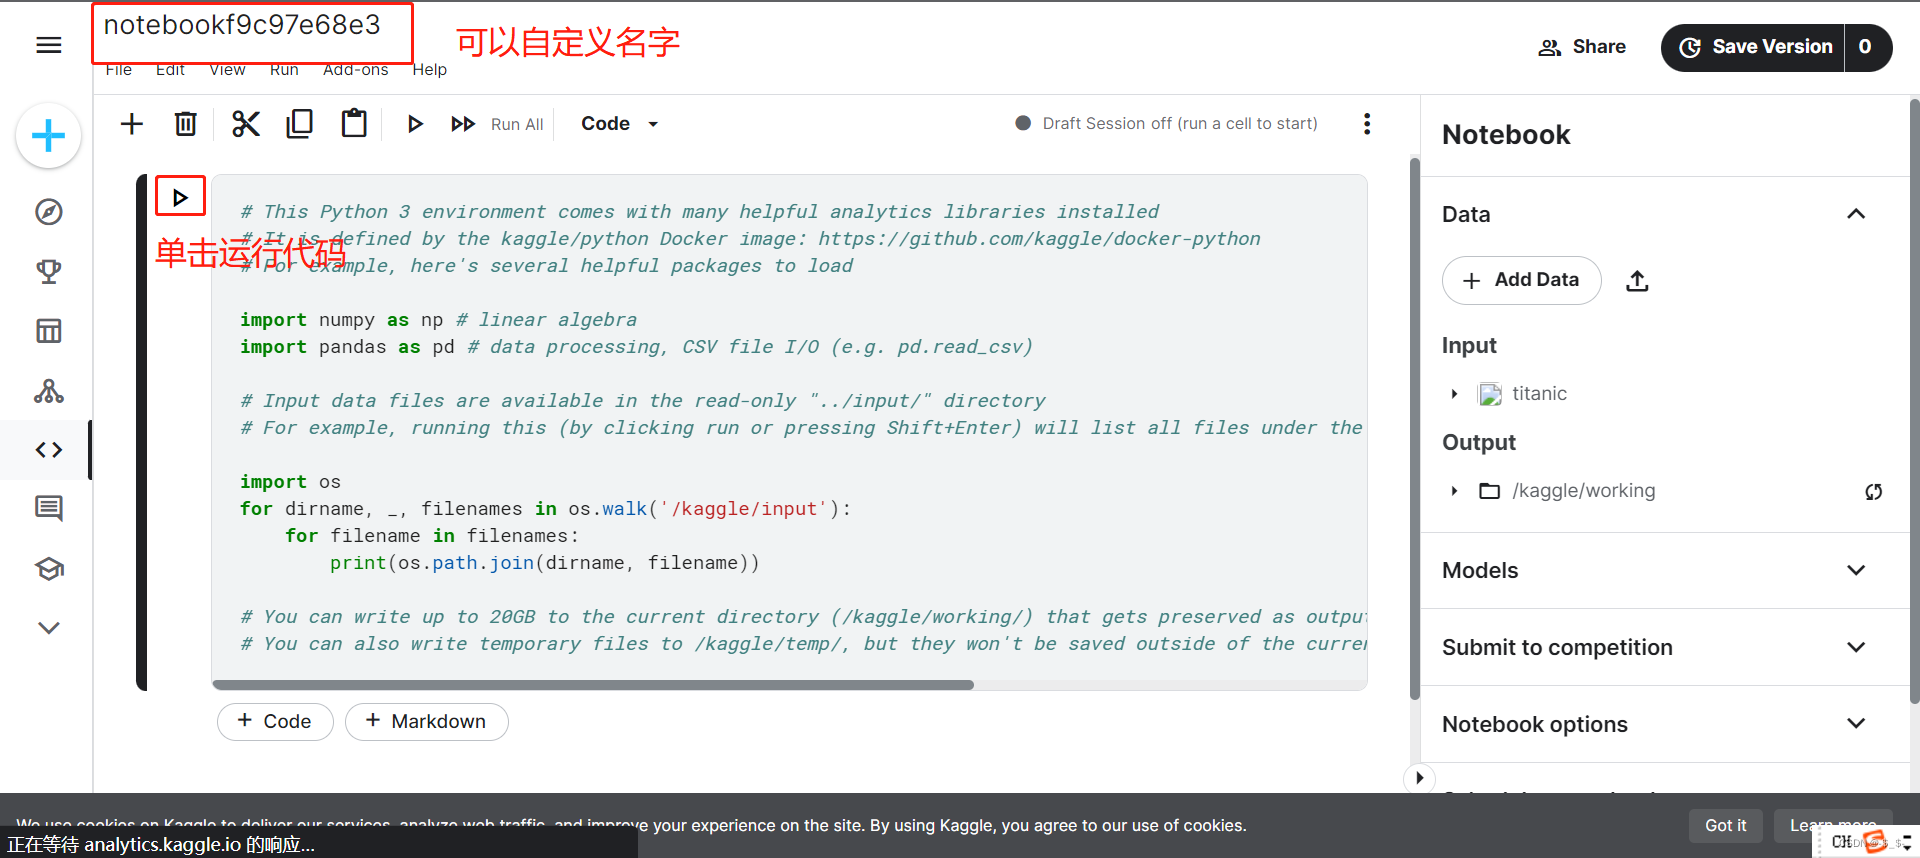Screen dimensions: 1920x858
Task: Open the three-dot more options menu
Action: (x=1366, y=124)
